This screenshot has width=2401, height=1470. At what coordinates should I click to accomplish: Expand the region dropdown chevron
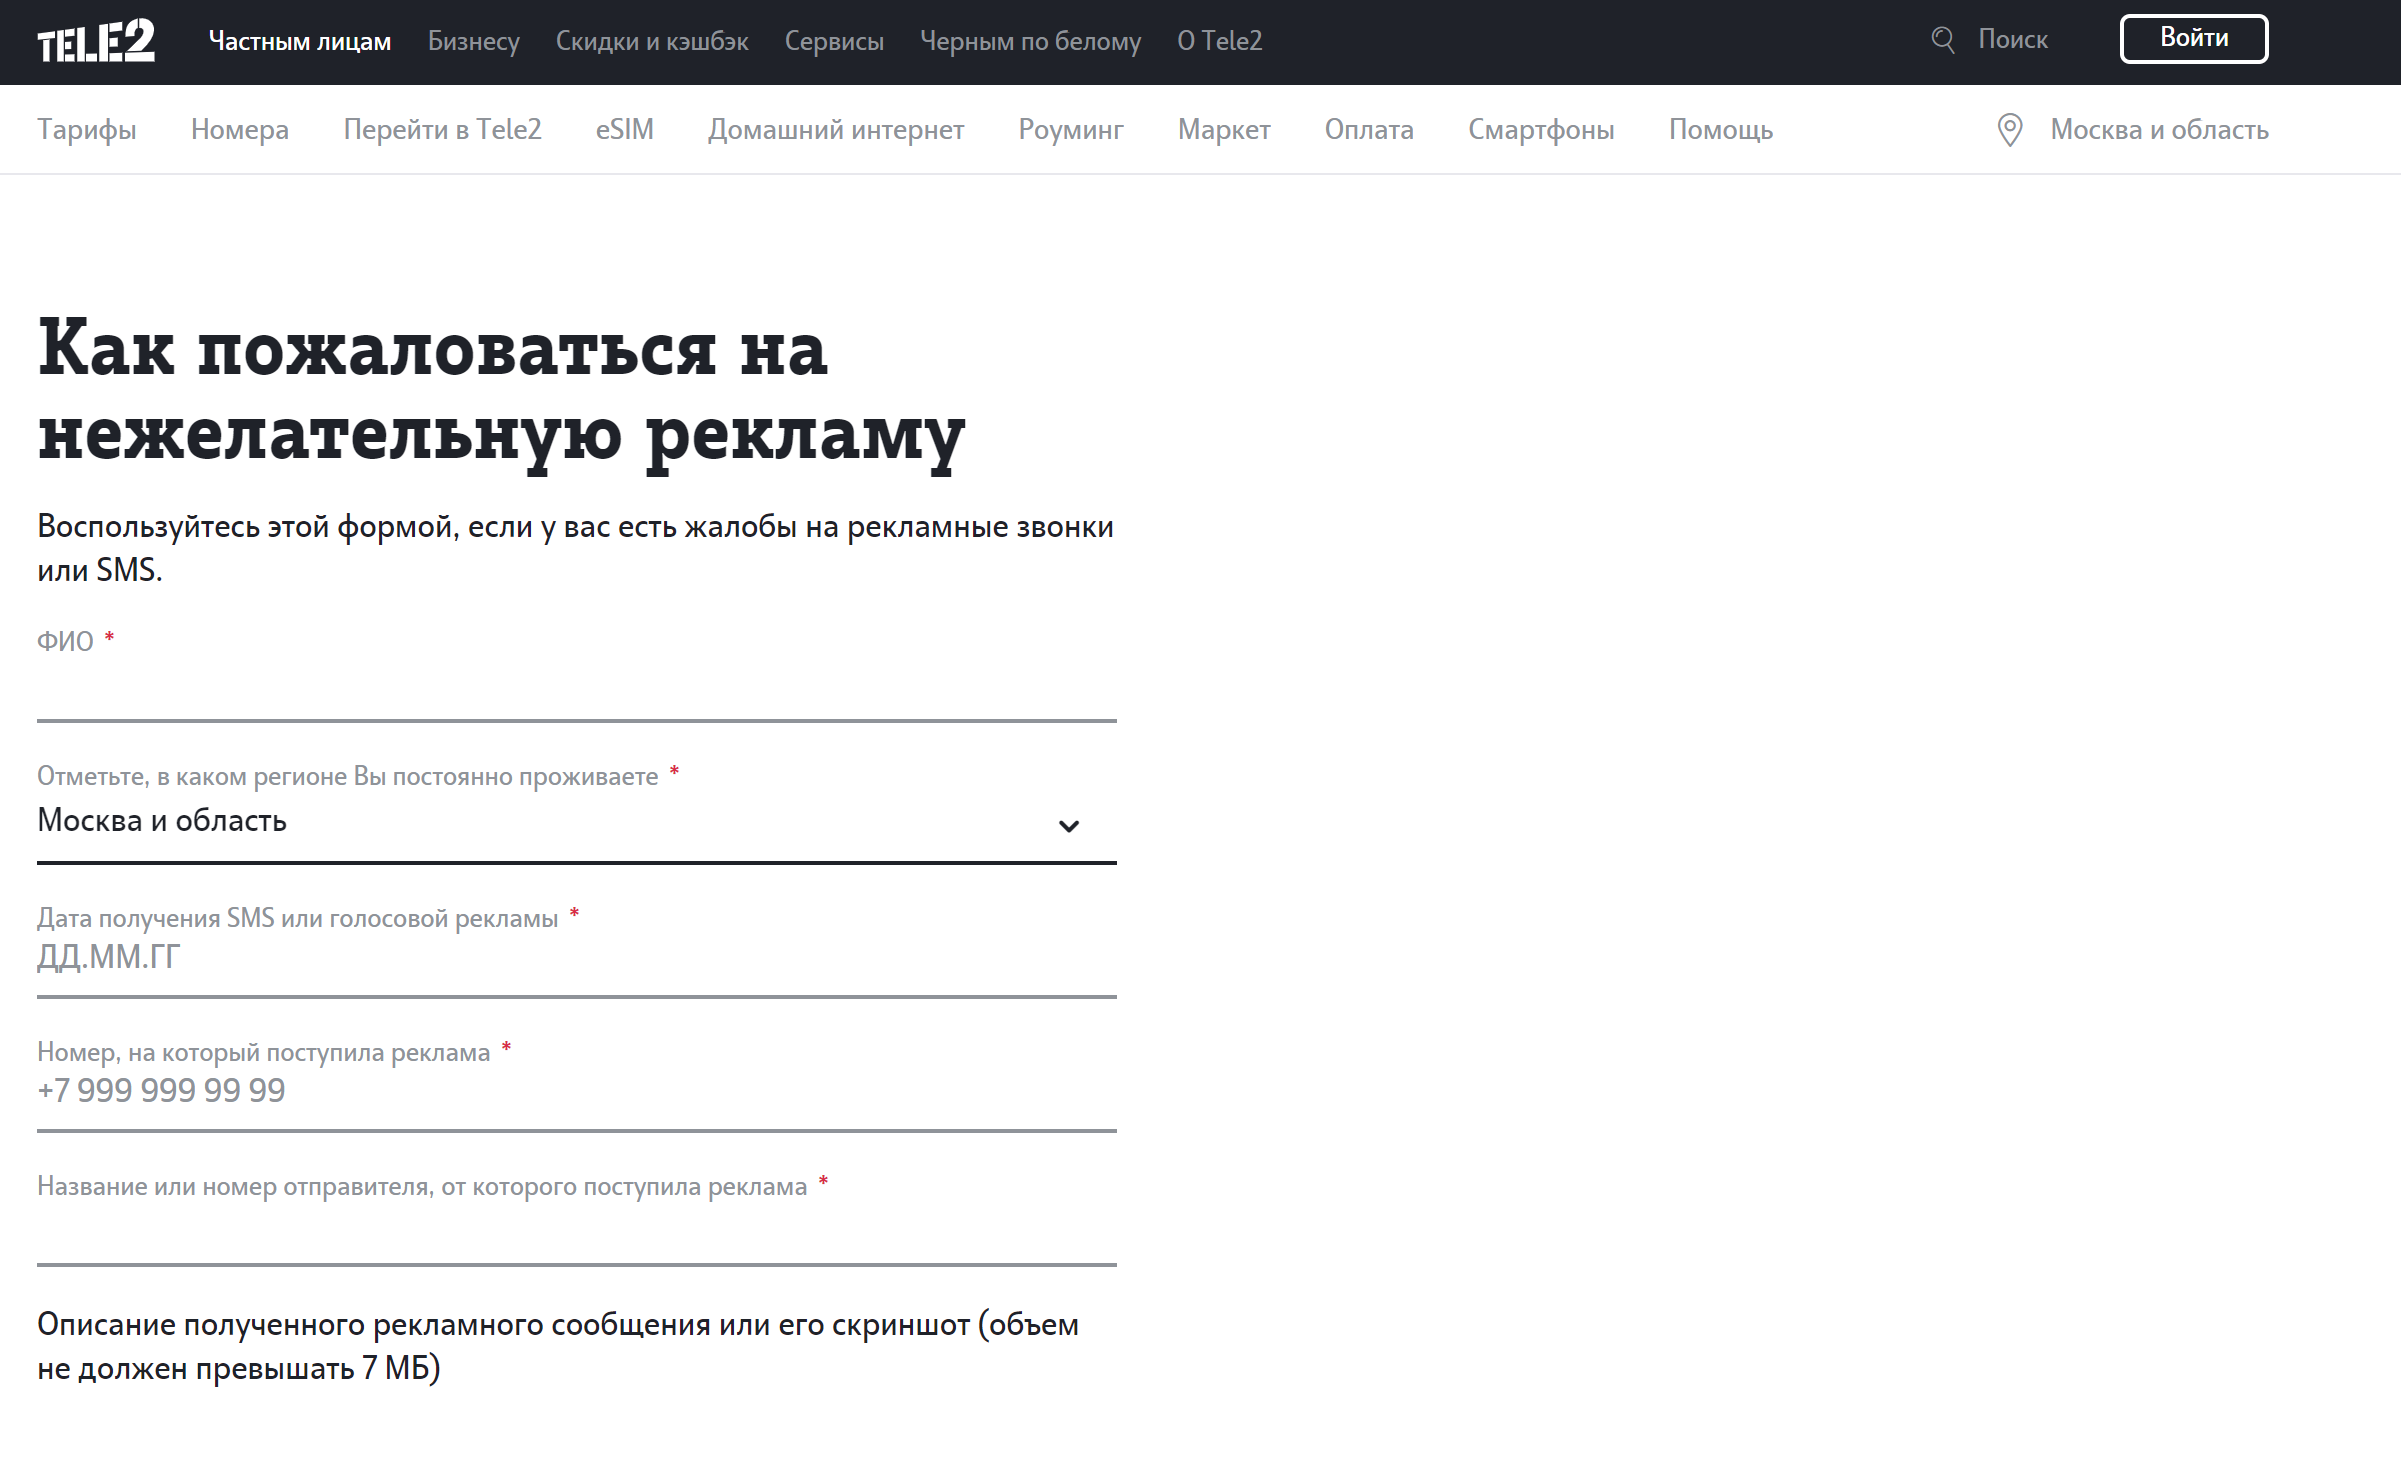[x=1068, y=826]
